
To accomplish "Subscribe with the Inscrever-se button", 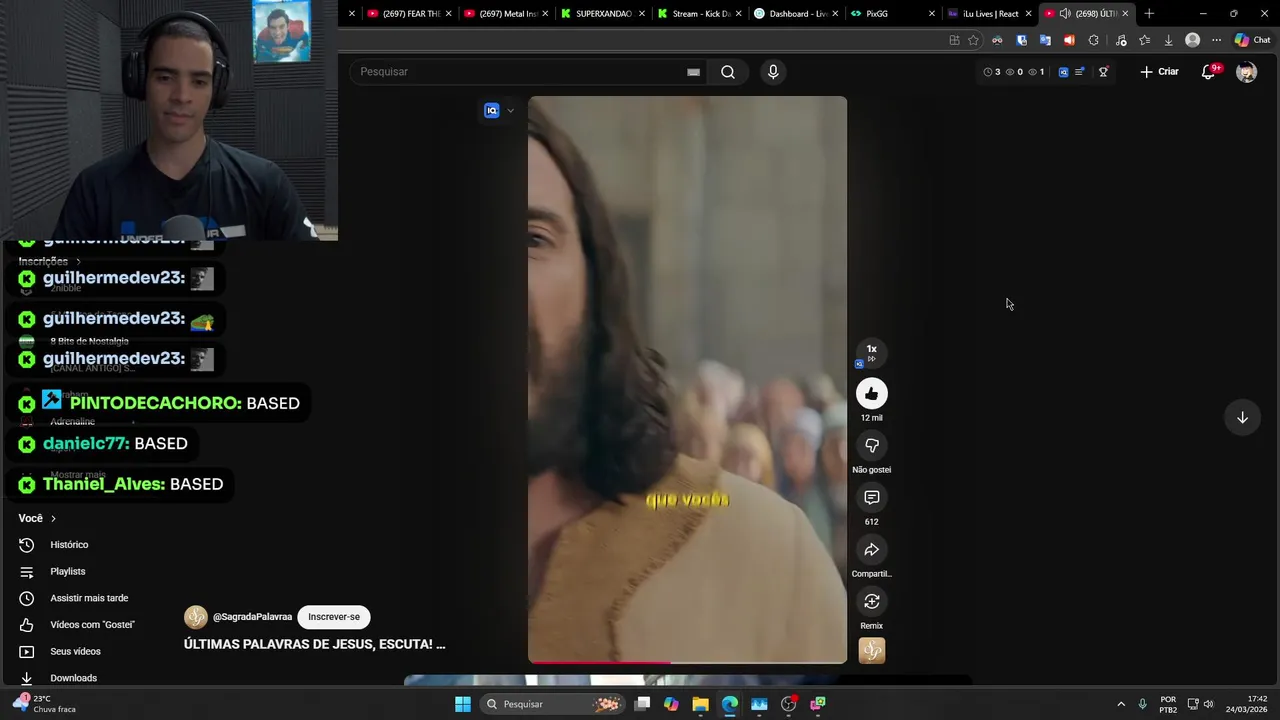I will (x=334, y=617).
